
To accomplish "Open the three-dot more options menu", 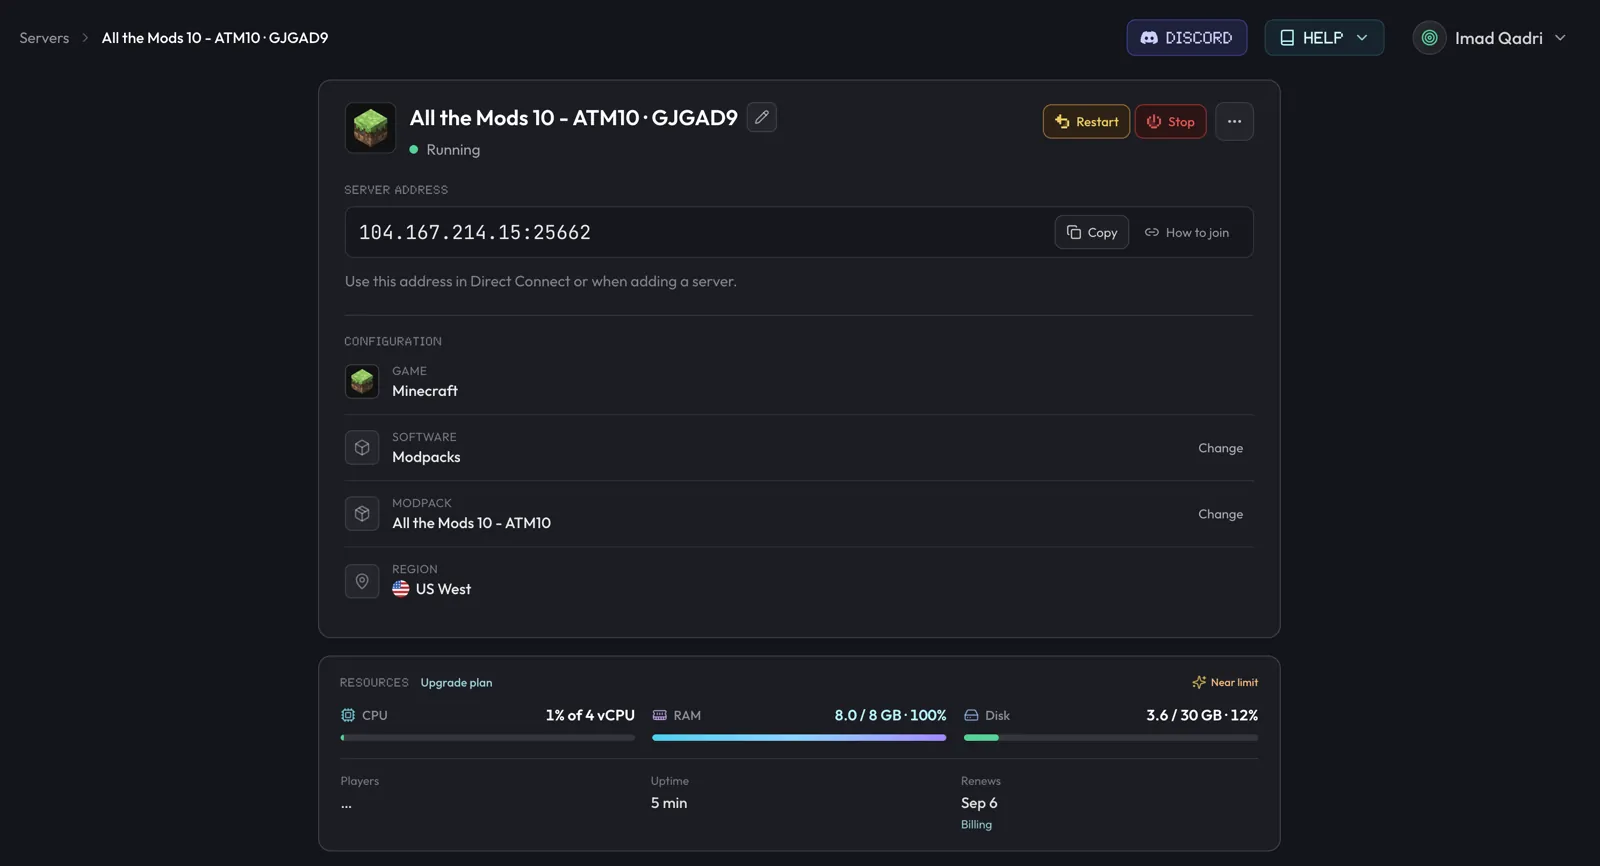I will click(x=1234, y=122).
